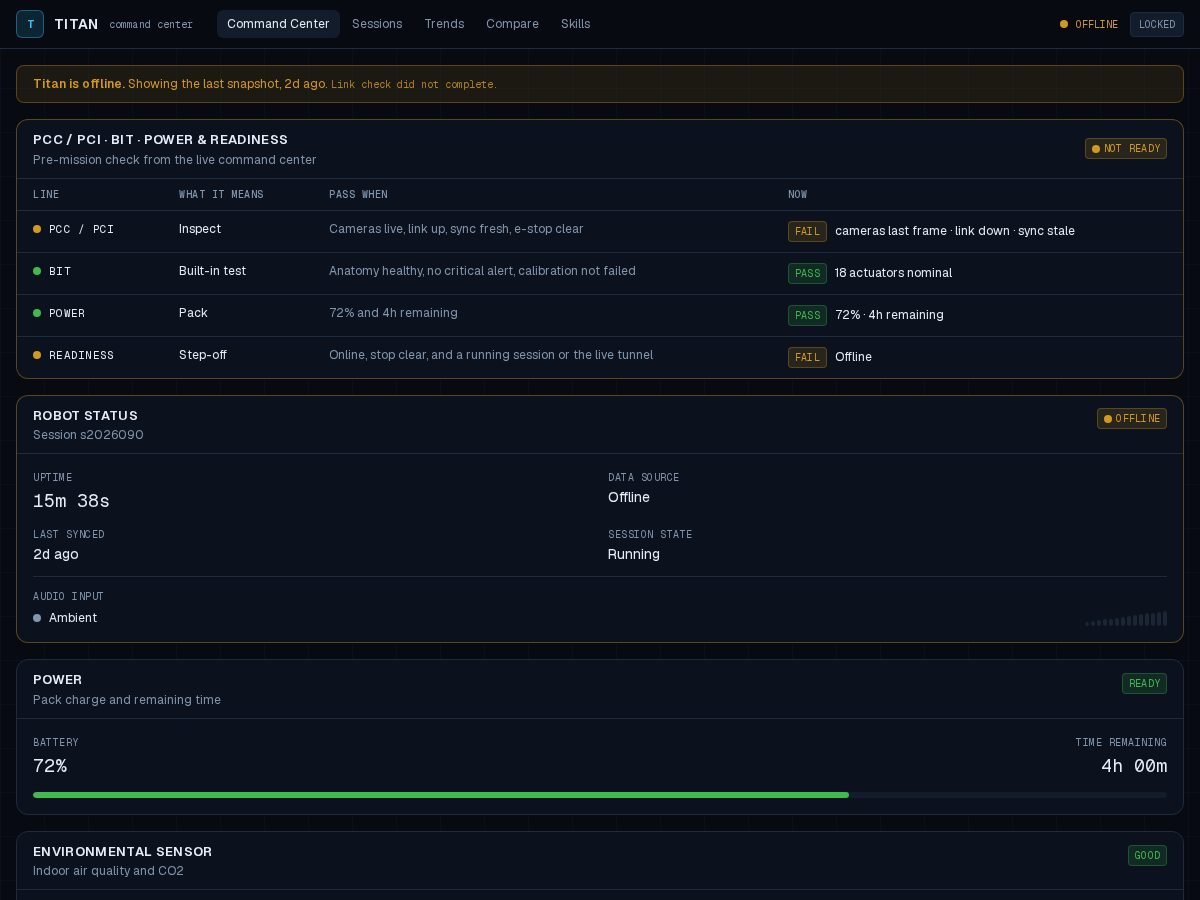
Task: Click the PASS badge beside 18 actuators nominal
Action: 807,273
